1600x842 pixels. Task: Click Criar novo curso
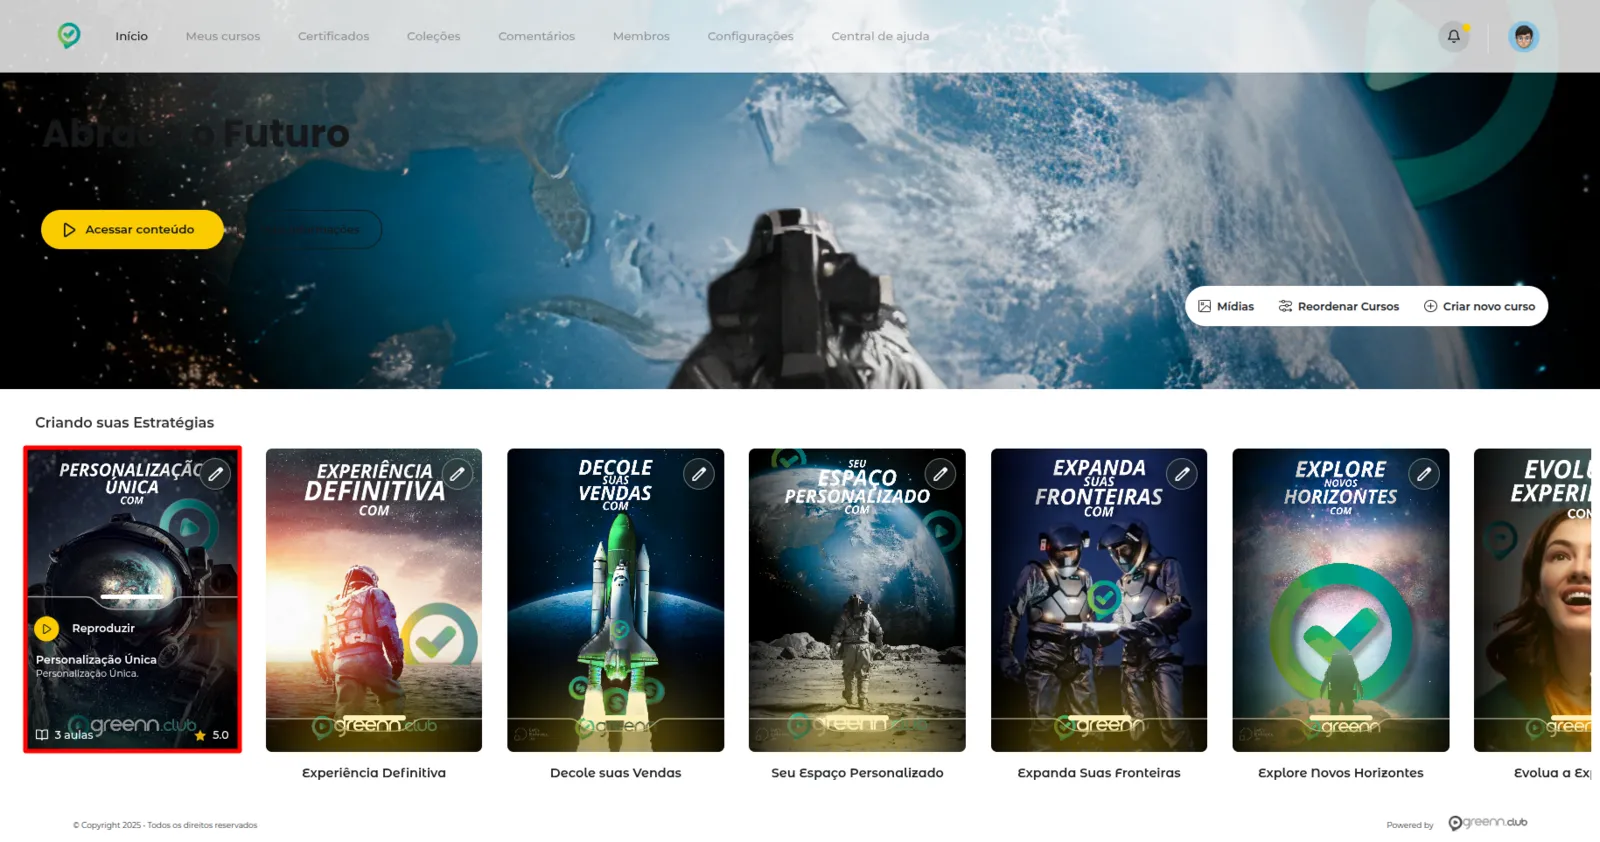tap(1479, 306)
